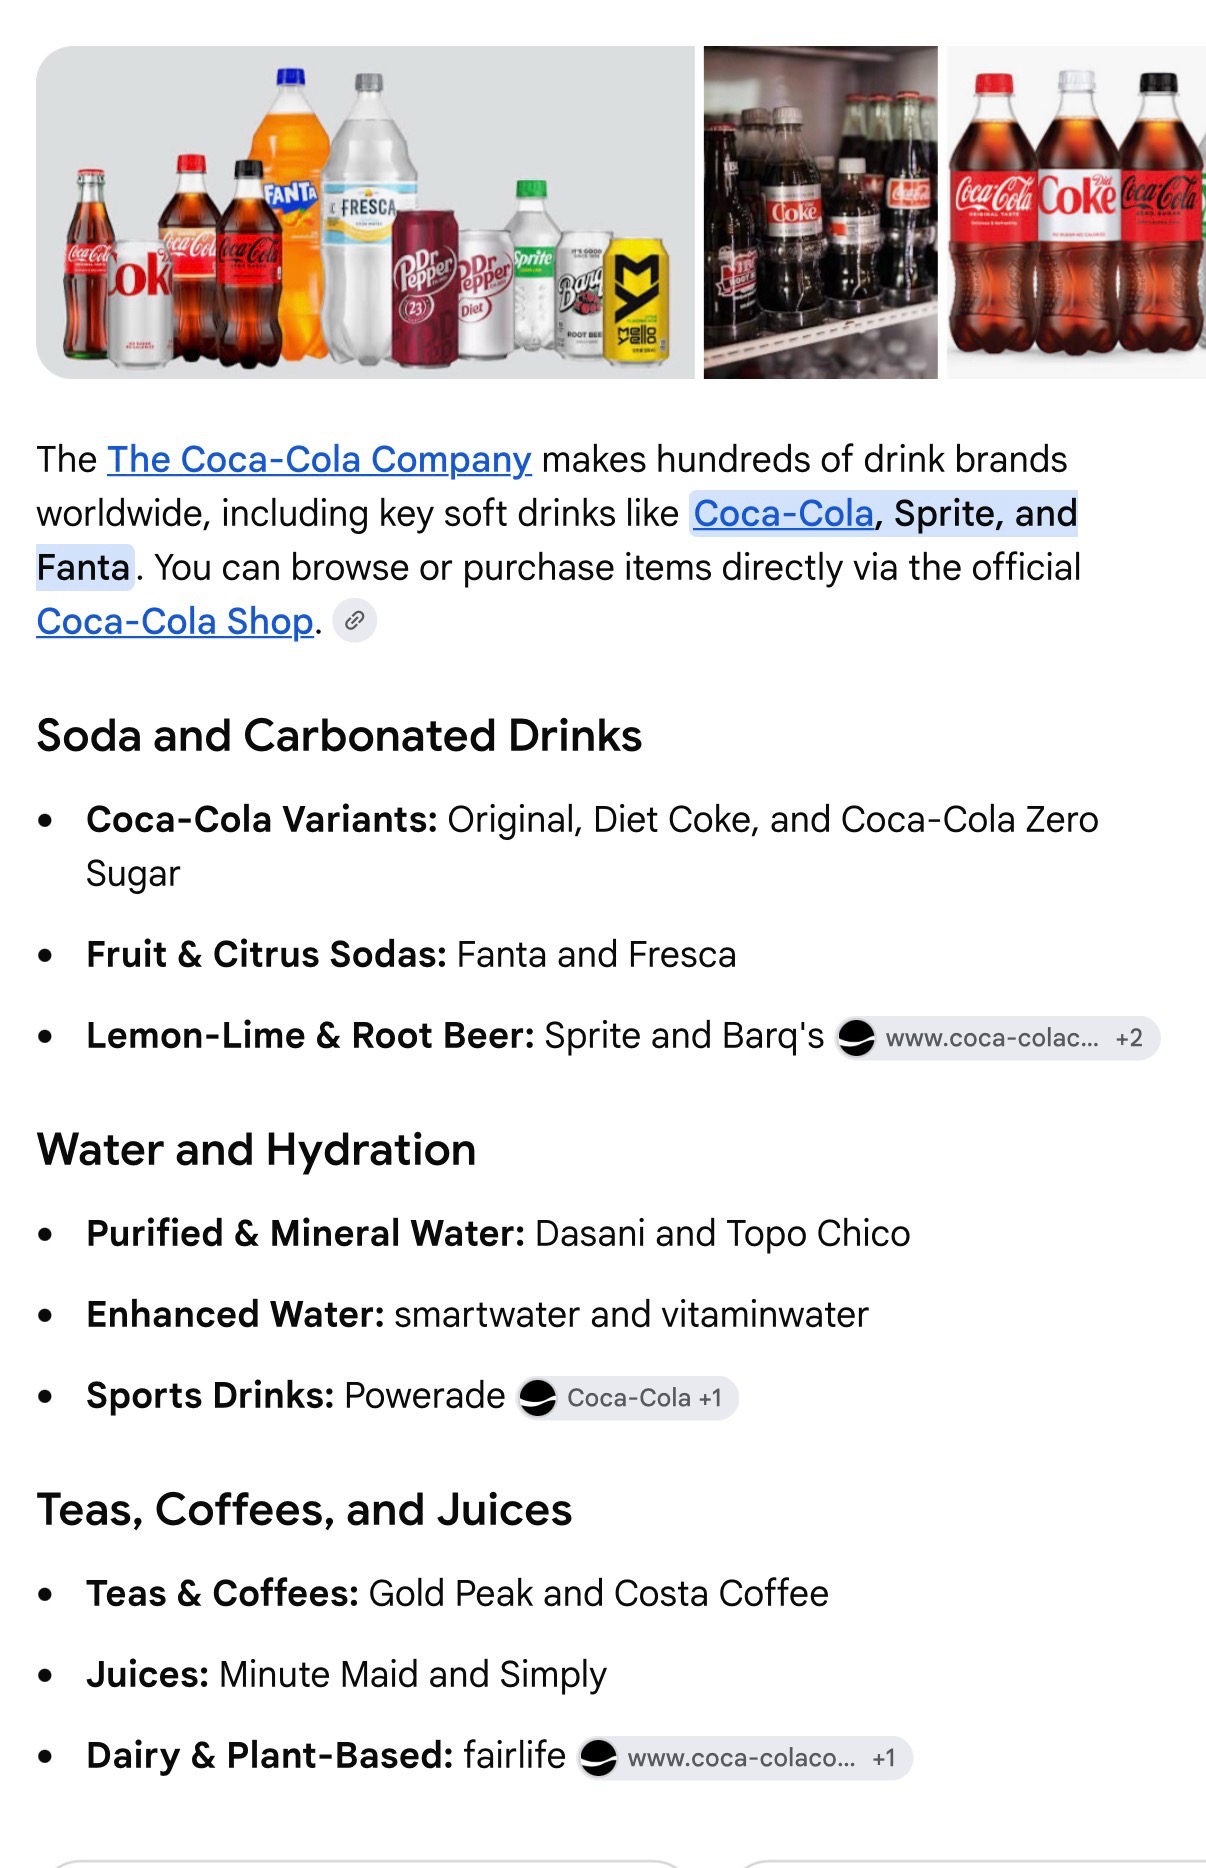1206x1868 pixels.
Task: Open the three Coca-Cola bottles image
Action: [x=1076, y=212]
